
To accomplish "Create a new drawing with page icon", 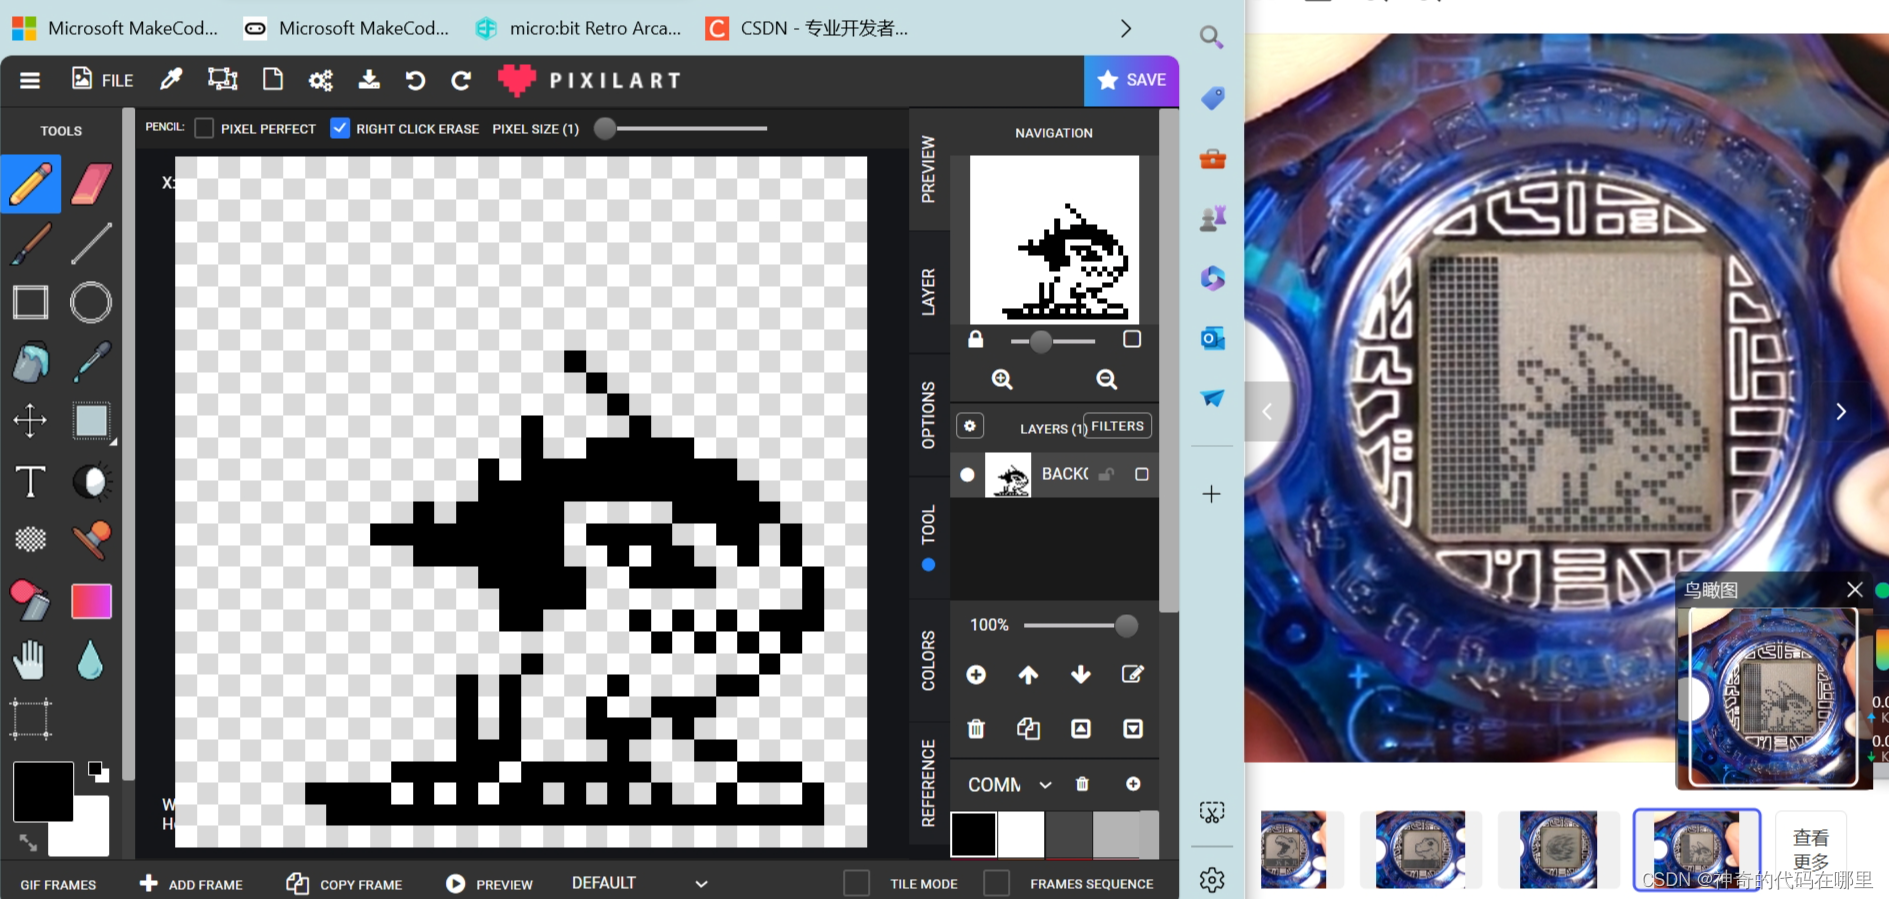I will click(273, 80).
